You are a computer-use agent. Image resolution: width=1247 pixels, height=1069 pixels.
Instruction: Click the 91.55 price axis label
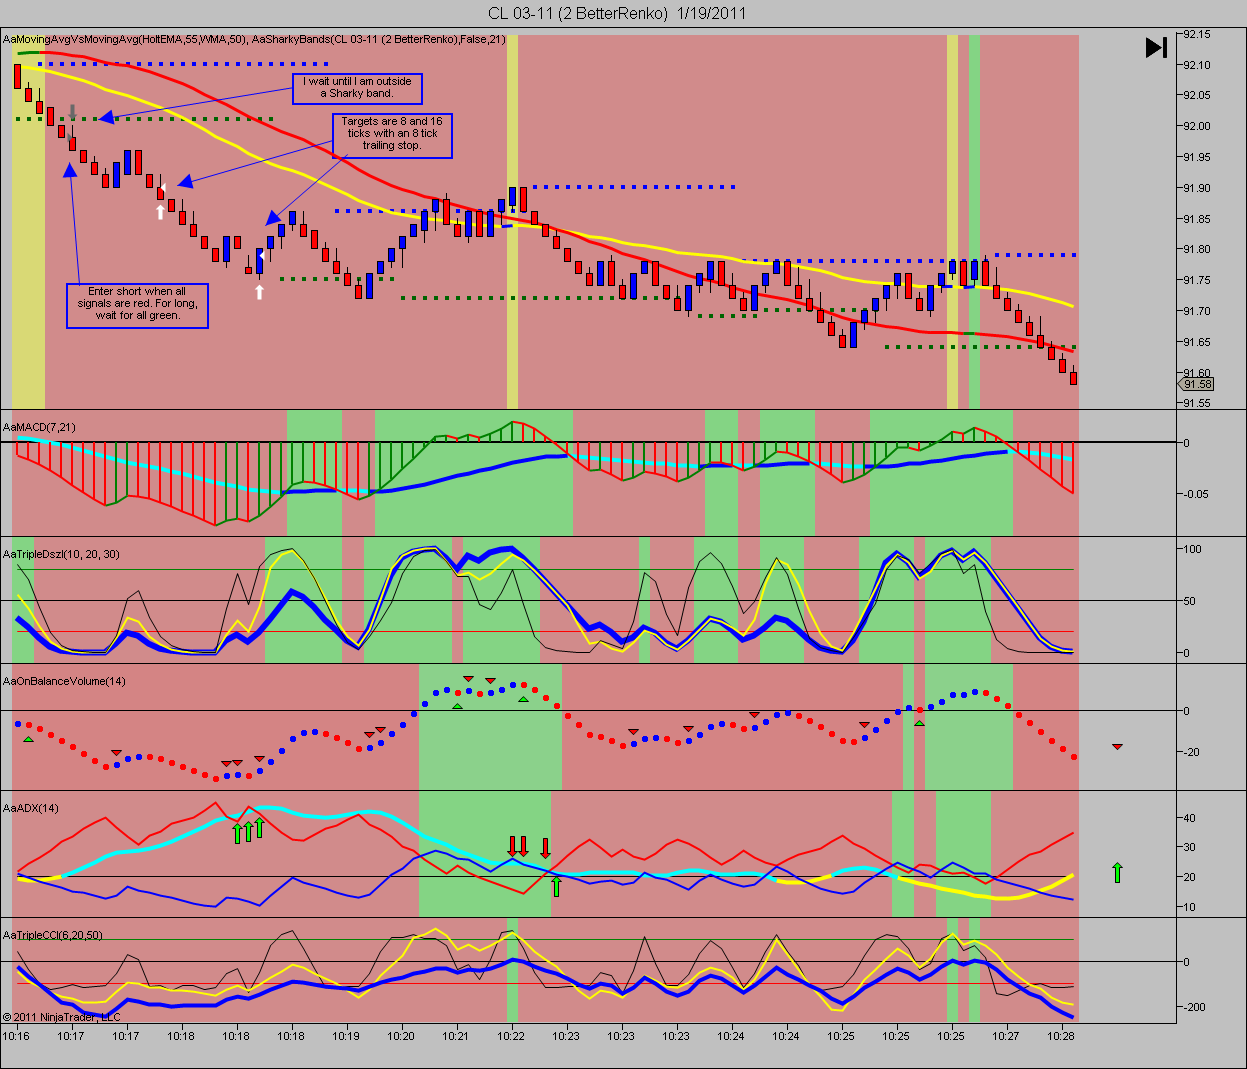[1197, 403]
